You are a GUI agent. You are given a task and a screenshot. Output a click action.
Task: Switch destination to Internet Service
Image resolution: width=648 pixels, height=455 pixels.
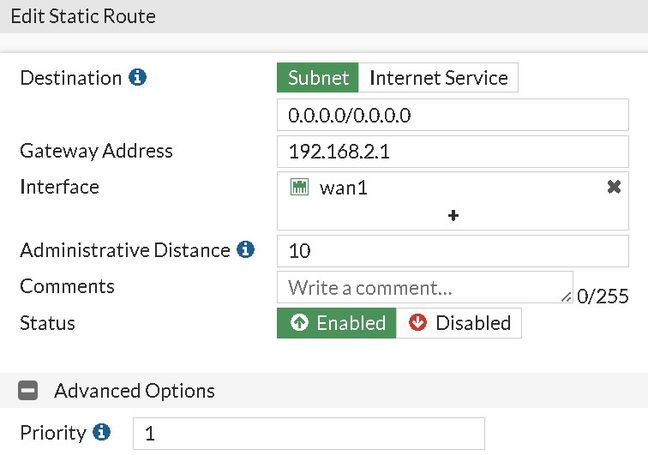point(438,78)
